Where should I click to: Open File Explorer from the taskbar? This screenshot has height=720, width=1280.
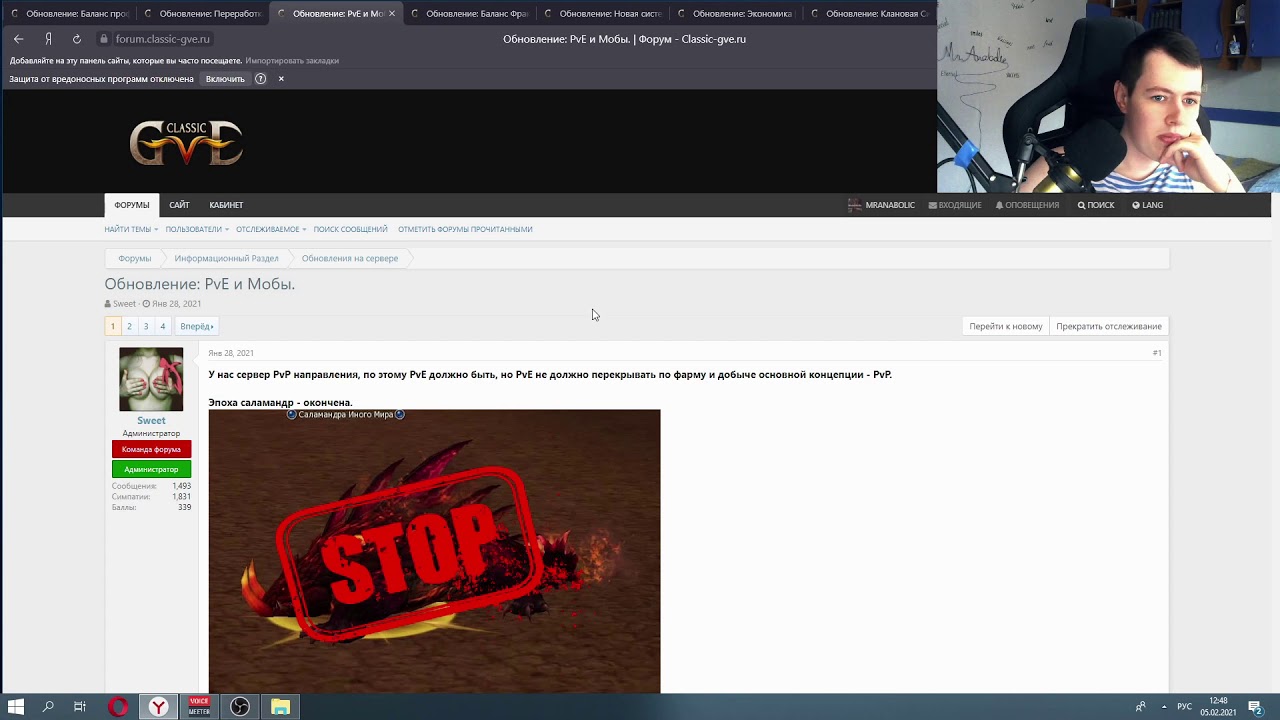point(280,707)
